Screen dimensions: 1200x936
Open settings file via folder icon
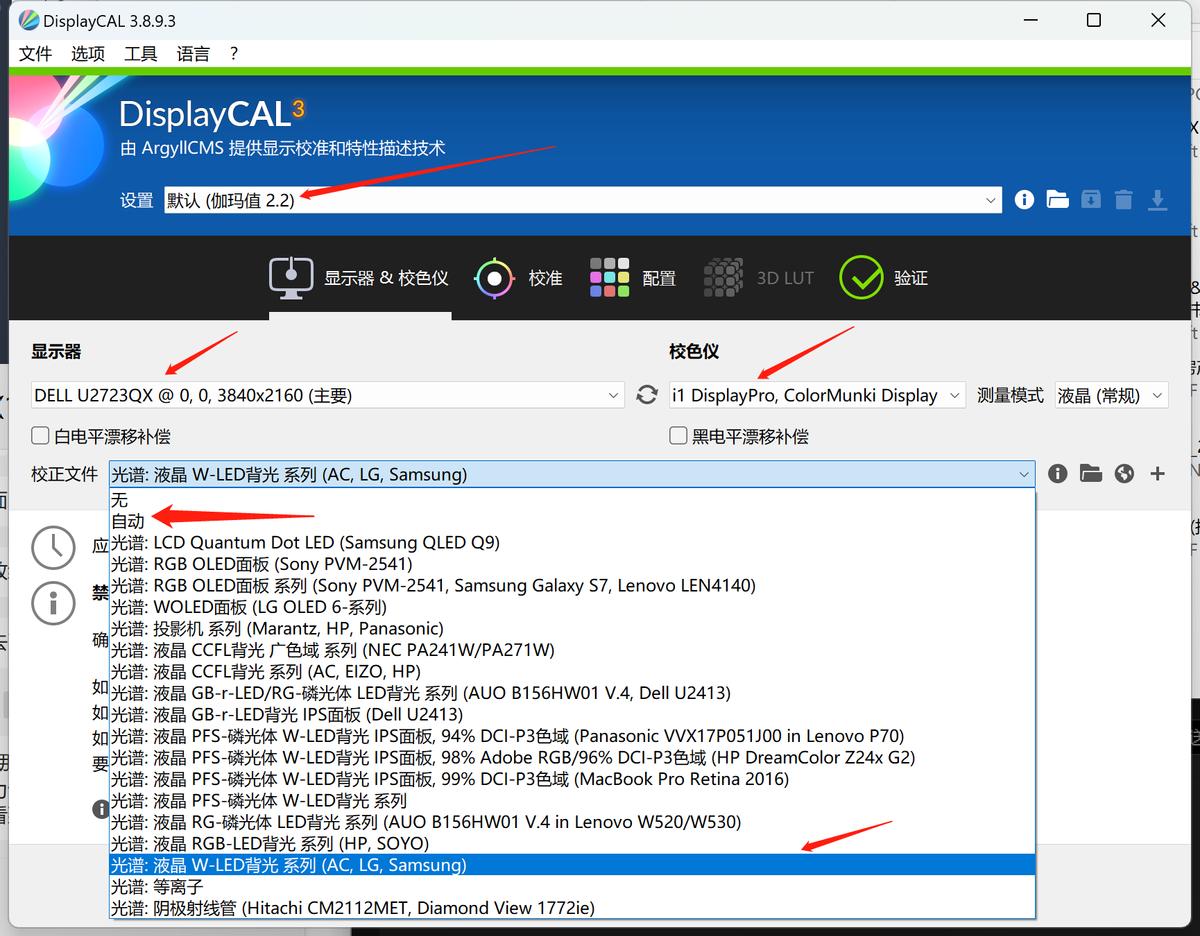pos(1058,200)
